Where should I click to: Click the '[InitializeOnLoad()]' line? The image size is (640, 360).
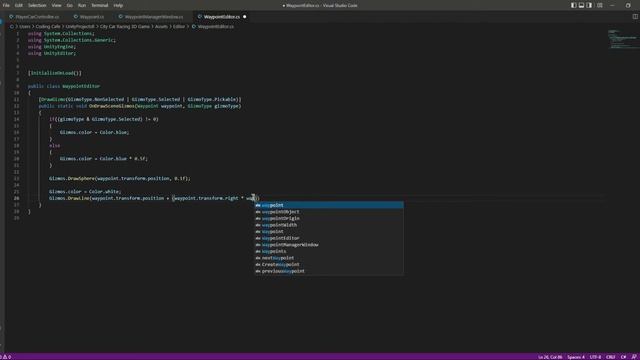(55, 73)
